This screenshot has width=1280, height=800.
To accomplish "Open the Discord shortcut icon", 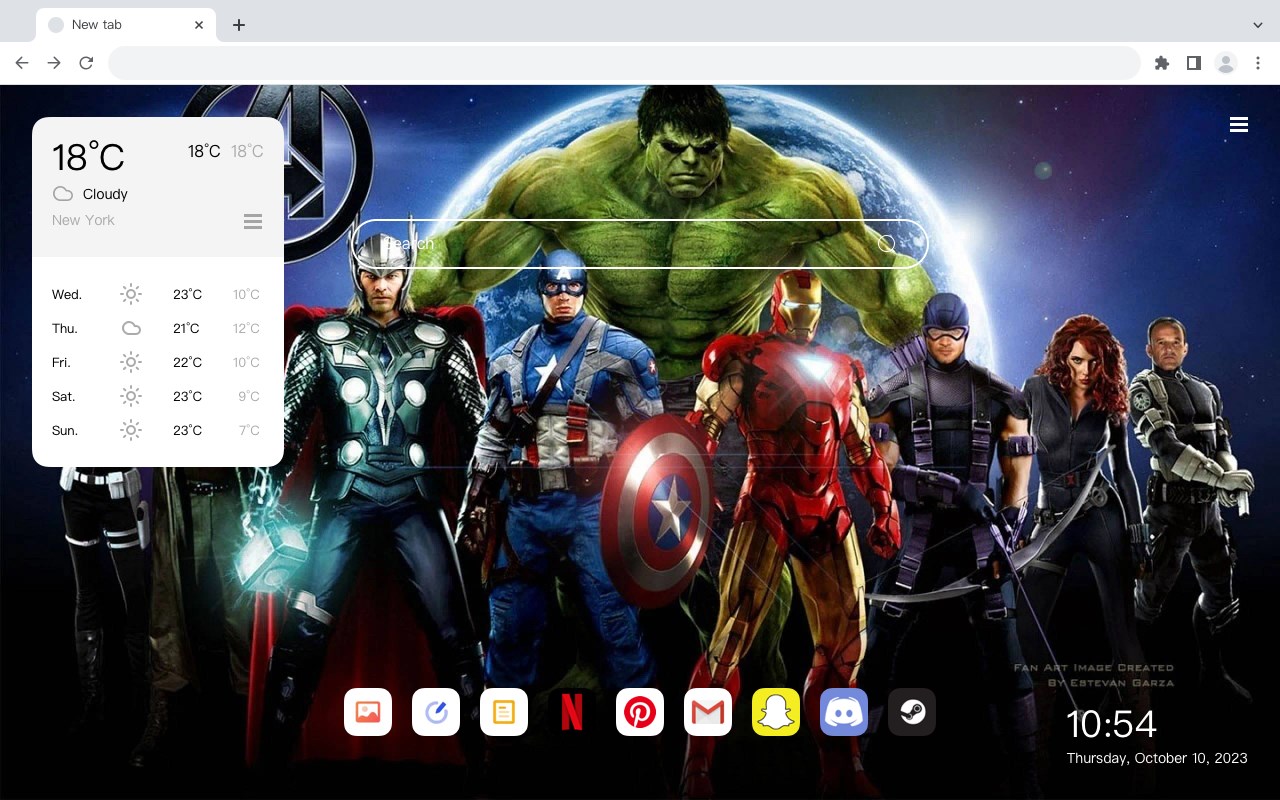I will click(844, 712).
